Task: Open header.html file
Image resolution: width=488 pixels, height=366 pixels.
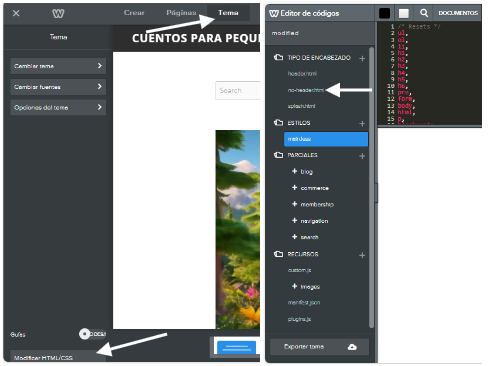Action: 302,74
